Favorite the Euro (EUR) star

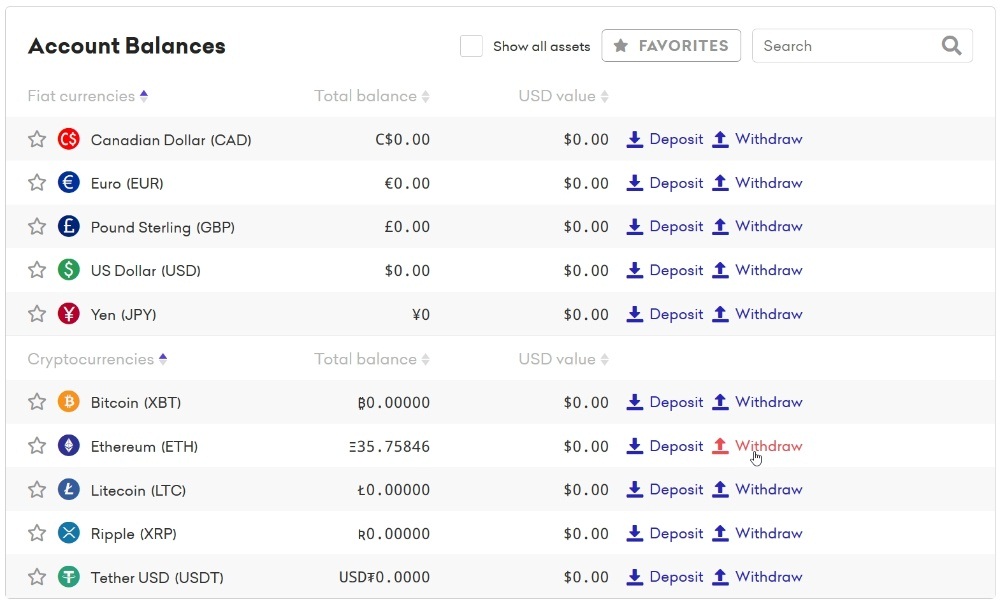point(37,183)
